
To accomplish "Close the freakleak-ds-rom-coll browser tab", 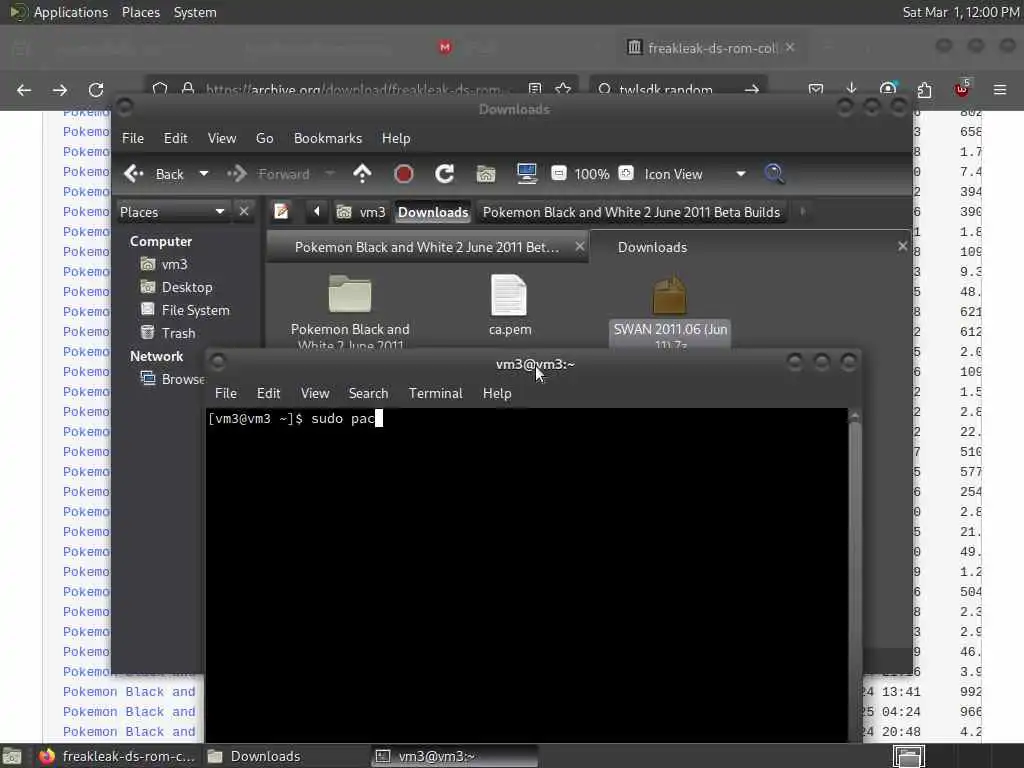I will tap(790, 47).
